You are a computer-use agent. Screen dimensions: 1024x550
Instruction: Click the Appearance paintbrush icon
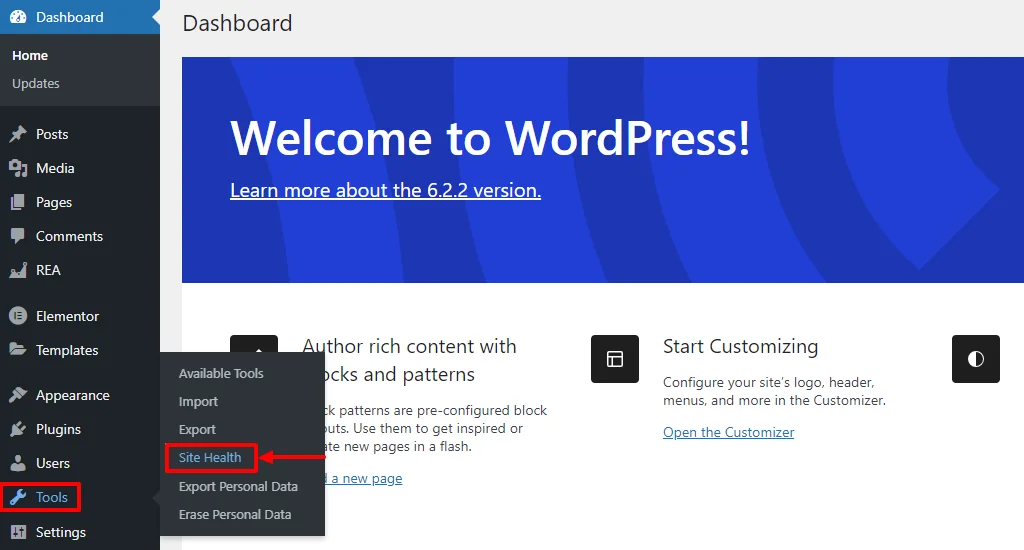18,395
